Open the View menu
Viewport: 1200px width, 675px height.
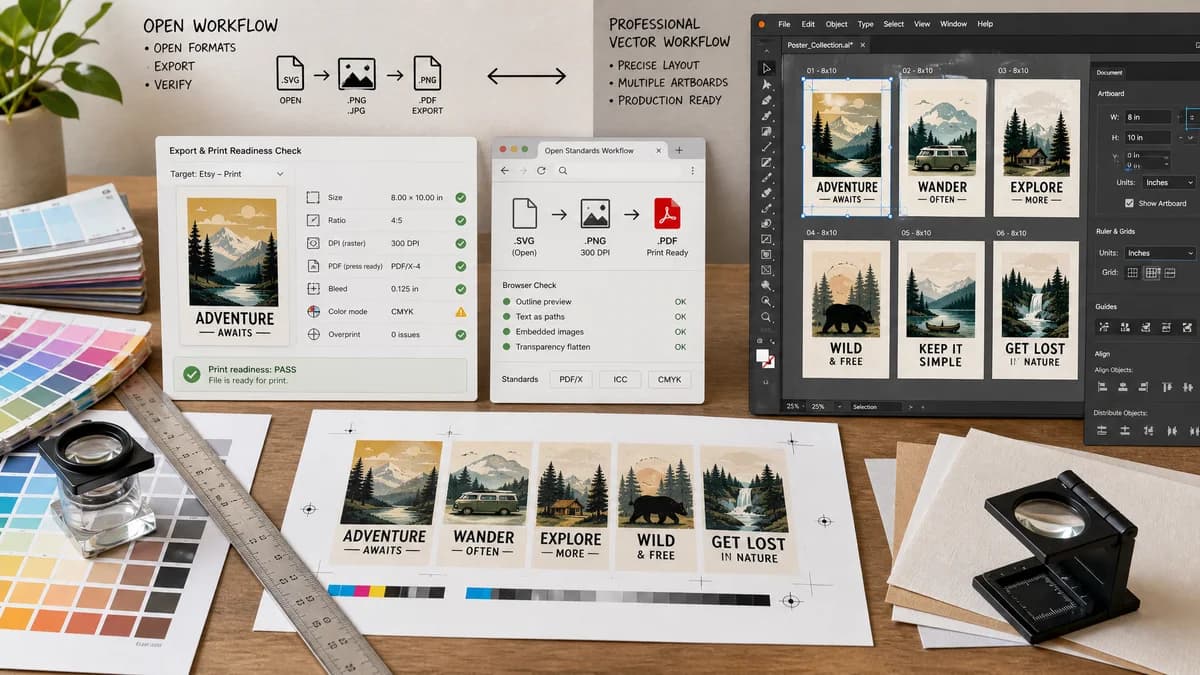(x=922, y=24)
